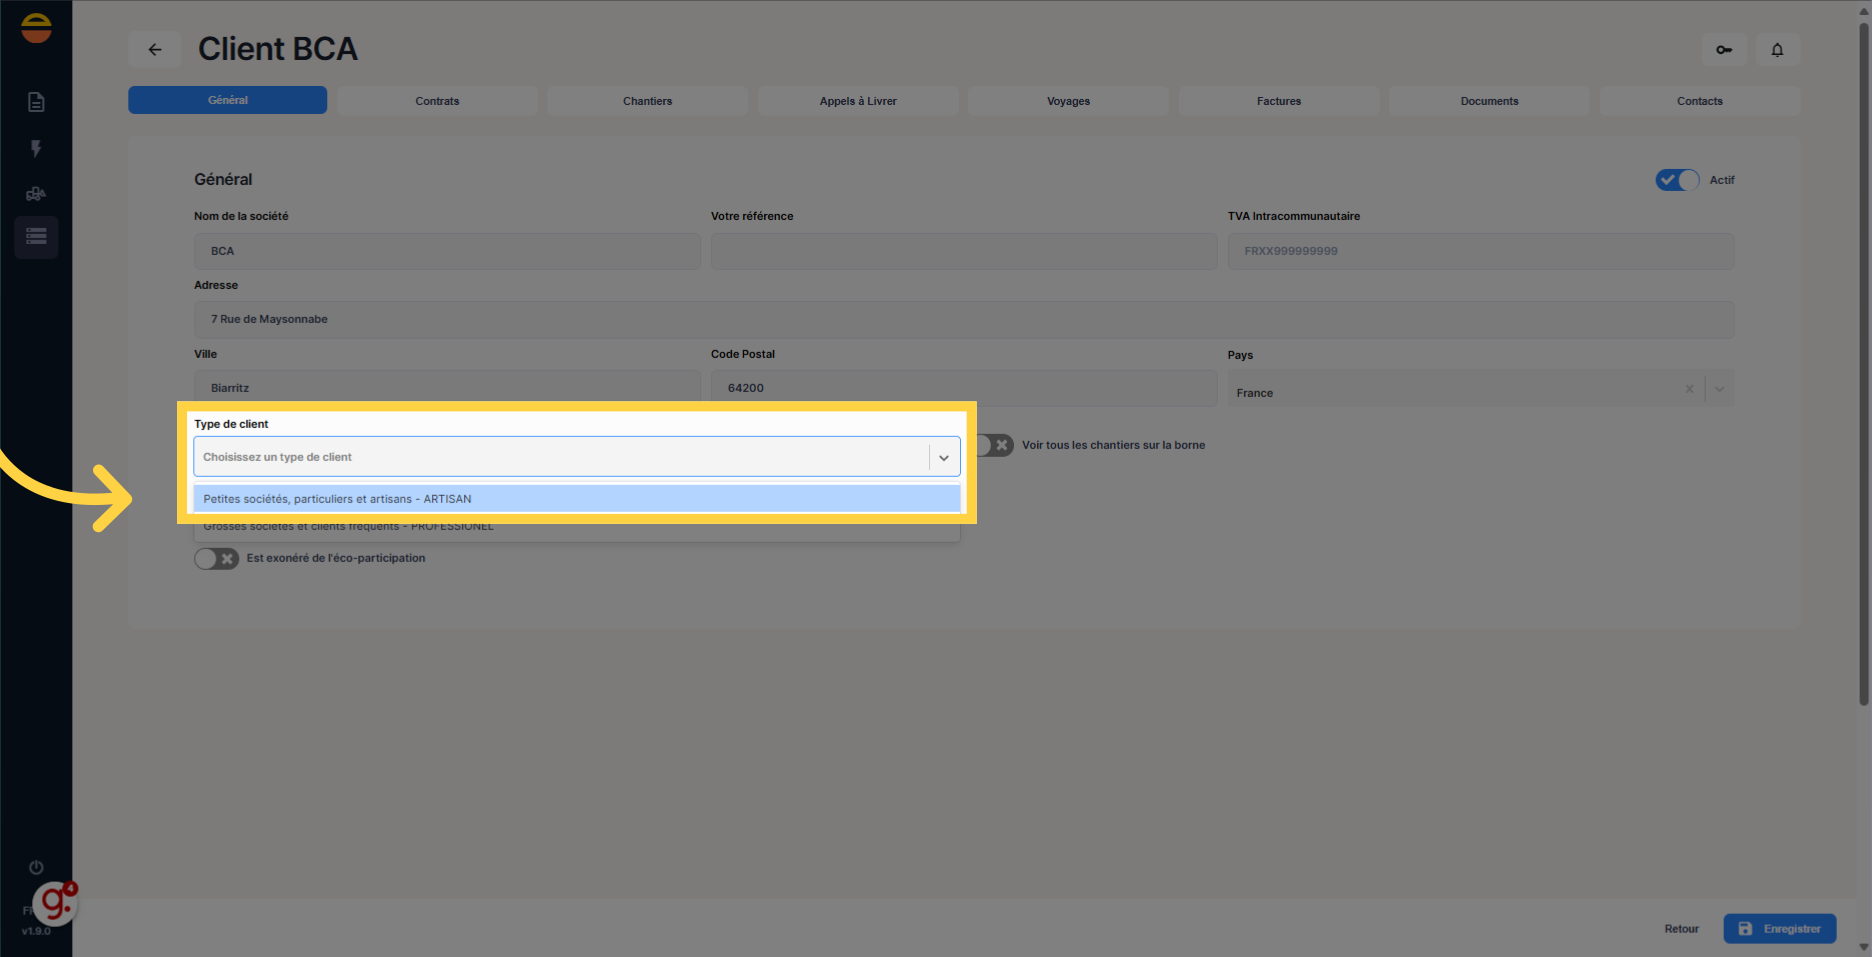Click the power/logout icon at bottom left
The width and height of the screenshot is (1872, 957).
tap(36, 867)
